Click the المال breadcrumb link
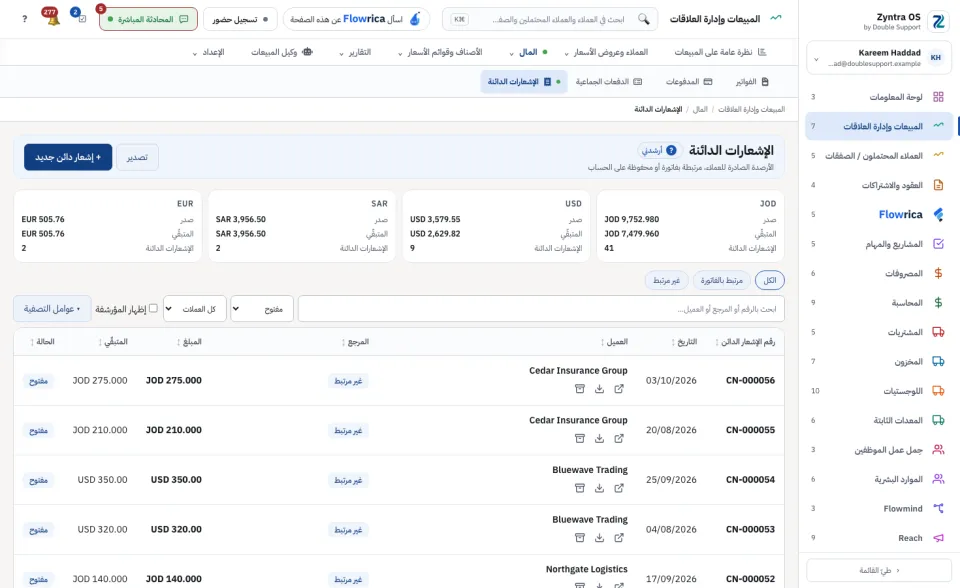Screen dimensions: 960x588 (700, 109)
